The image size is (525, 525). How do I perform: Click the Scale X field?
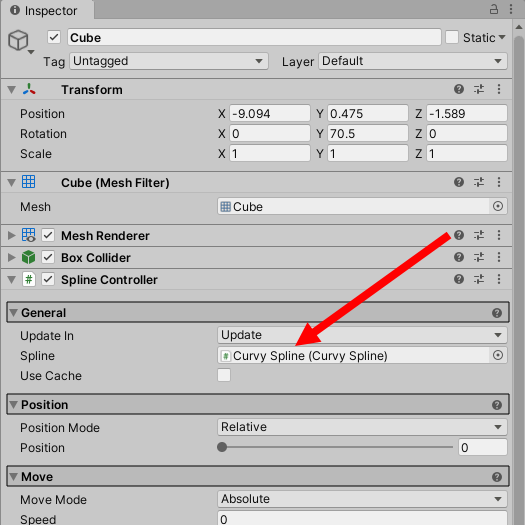[270, 154]
